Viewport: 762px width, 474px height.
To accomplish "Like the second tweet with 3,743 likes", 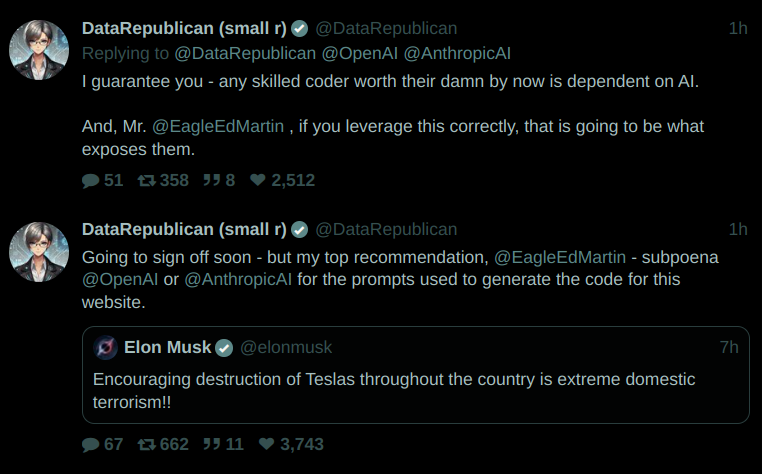I will 266,444.
